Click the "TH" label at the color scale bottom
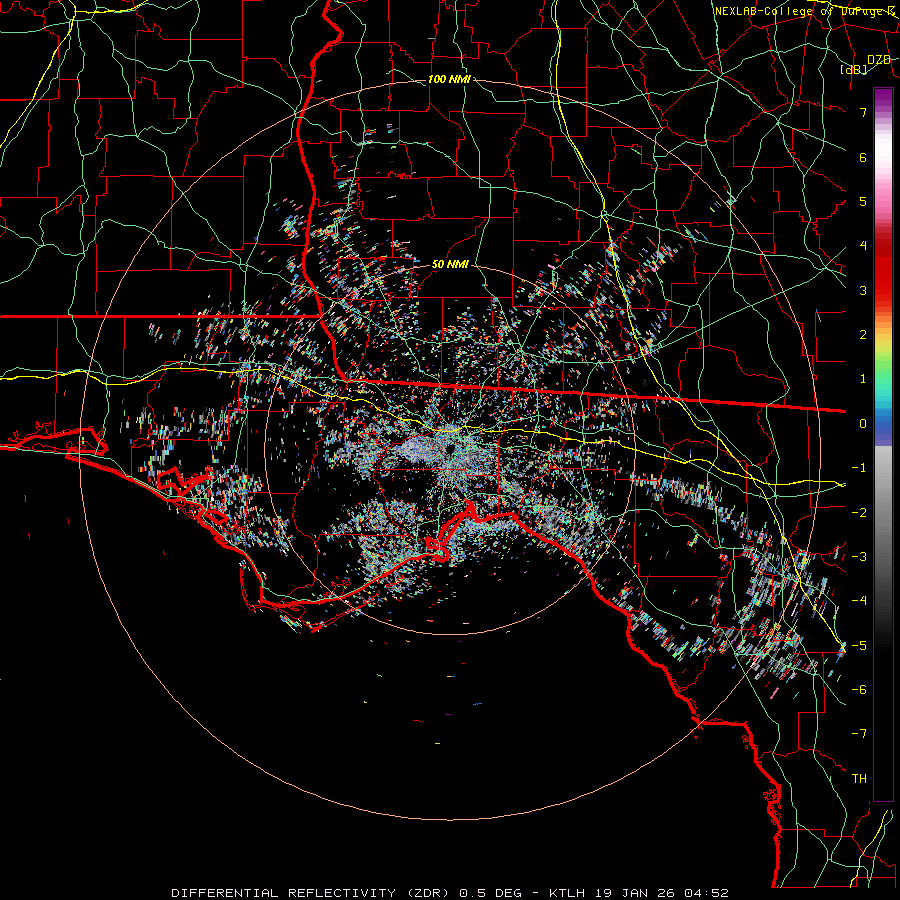900x900 pixels. (859, 778)
